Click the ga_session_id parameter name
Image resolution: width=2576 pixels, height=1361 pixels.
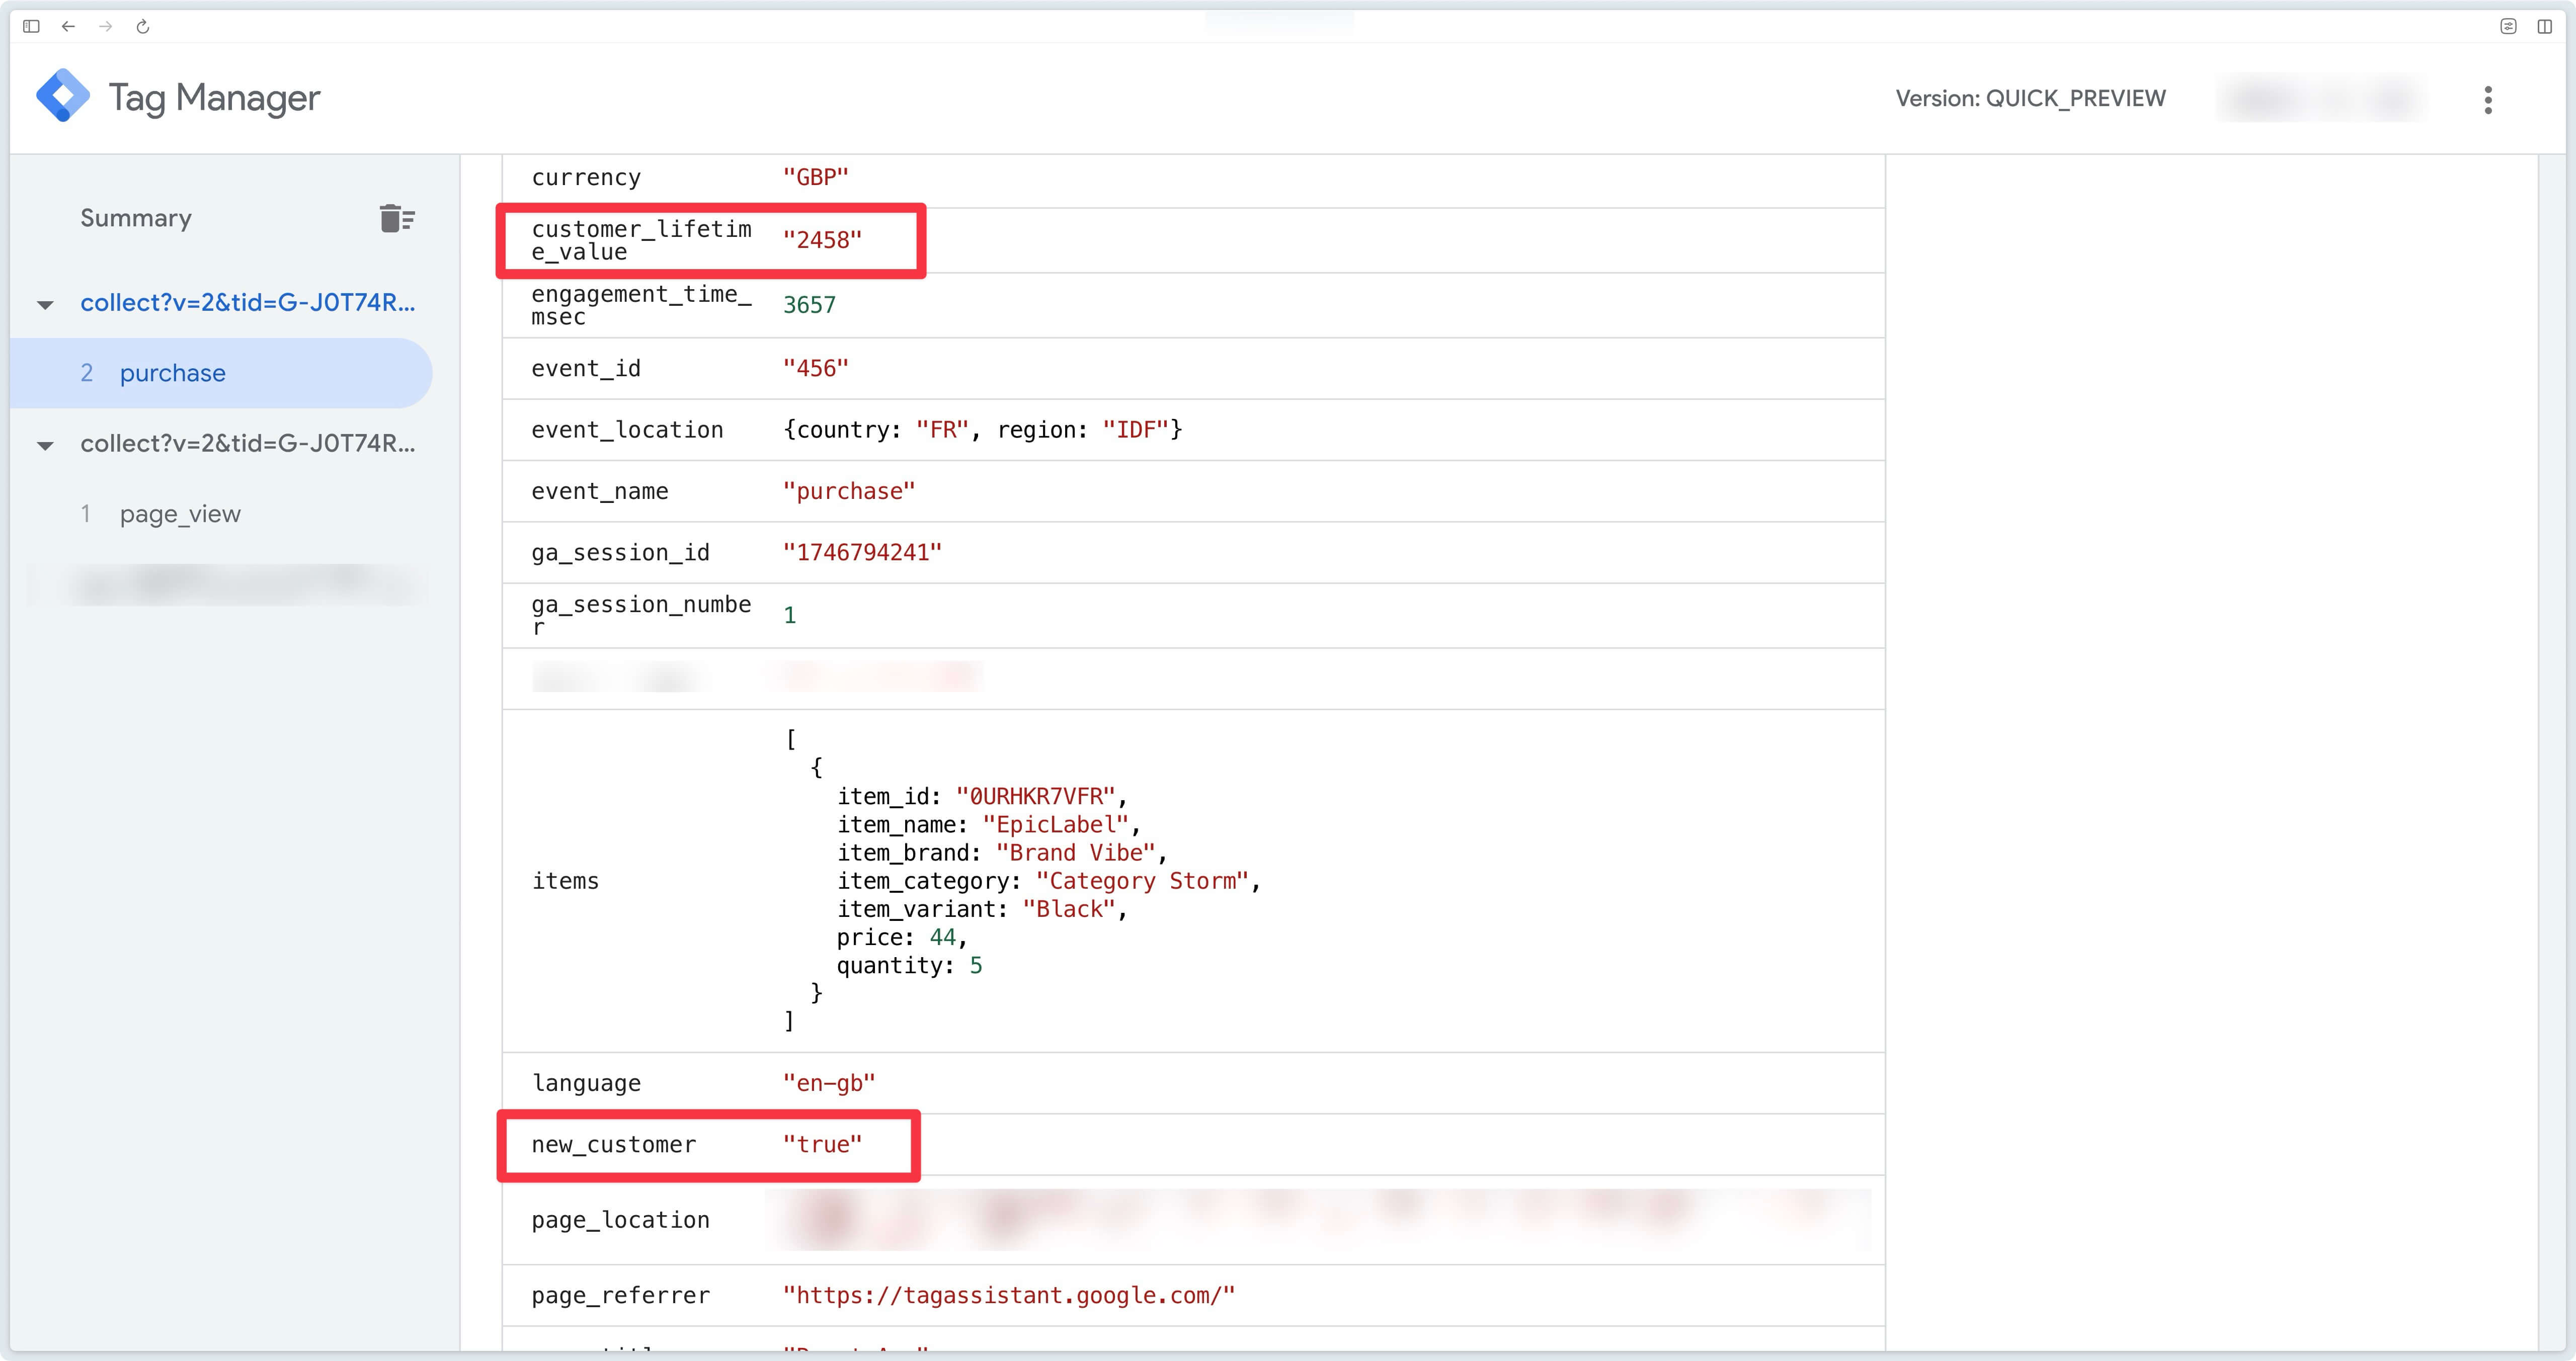click(620, 552)
